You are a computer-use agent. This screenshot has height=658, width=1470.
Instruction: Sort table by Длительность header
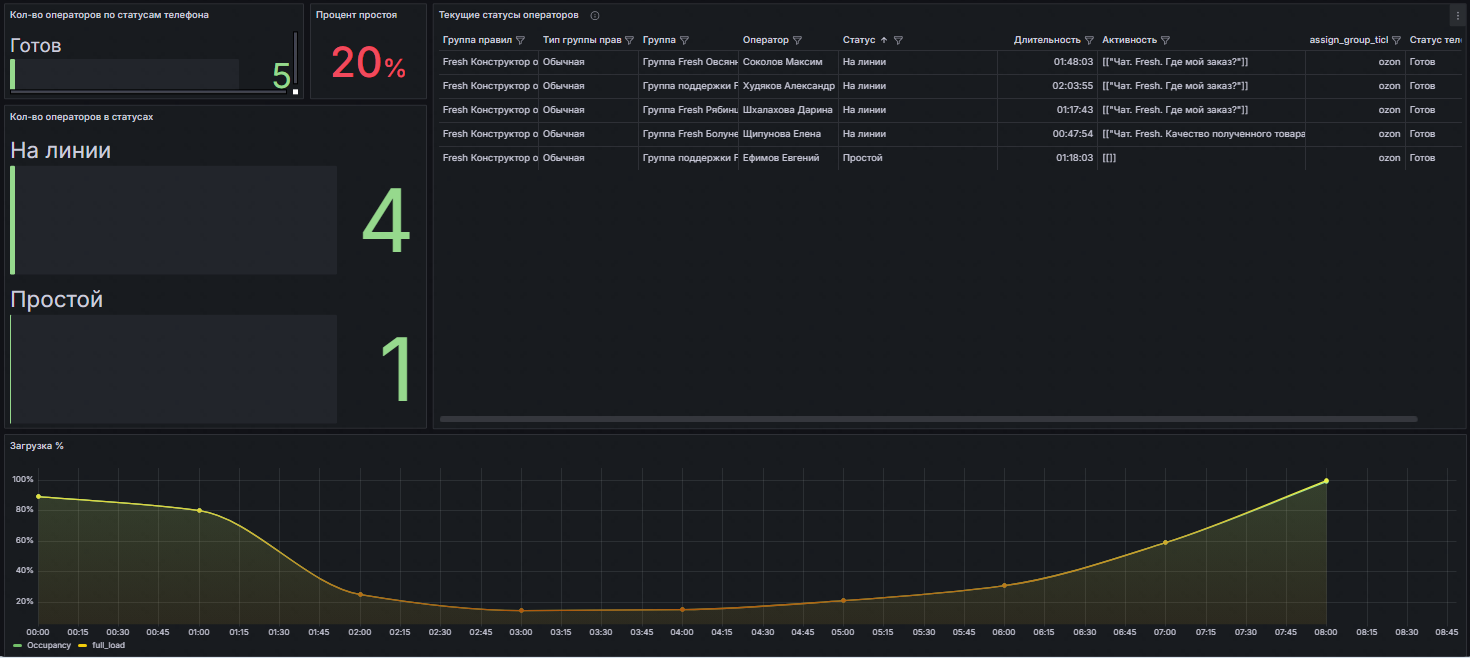coord(1046,41)
